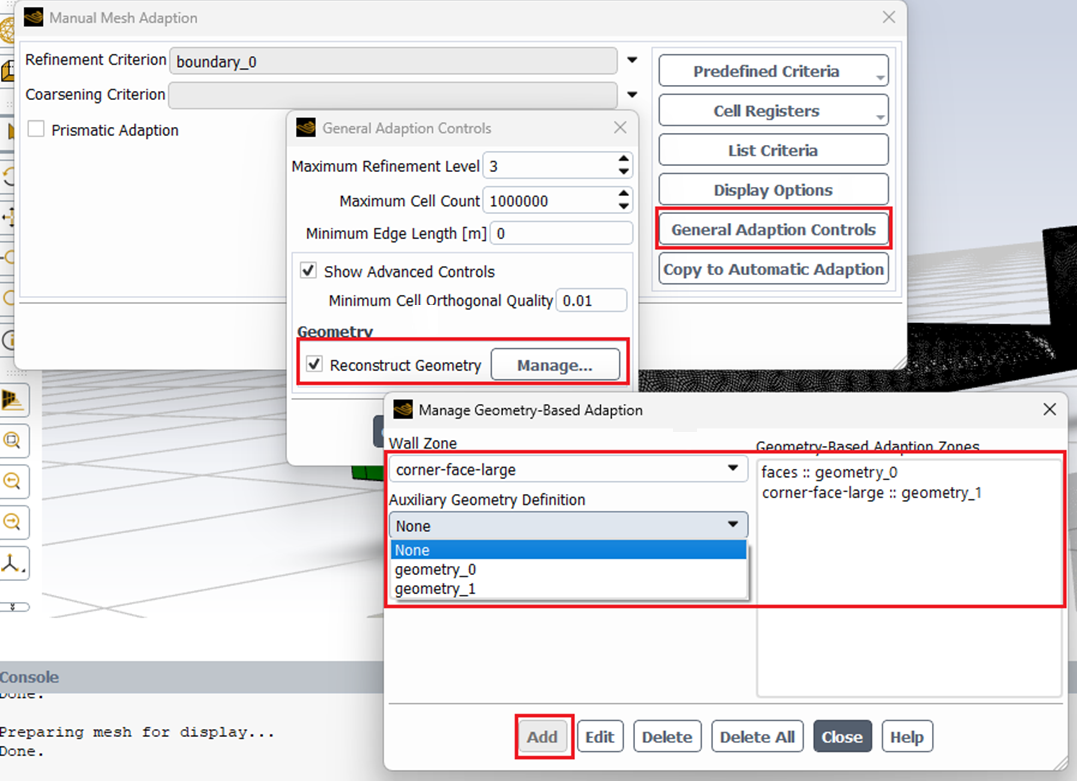Click the next view magnifier icon
1077x781 pixels.
13,521
